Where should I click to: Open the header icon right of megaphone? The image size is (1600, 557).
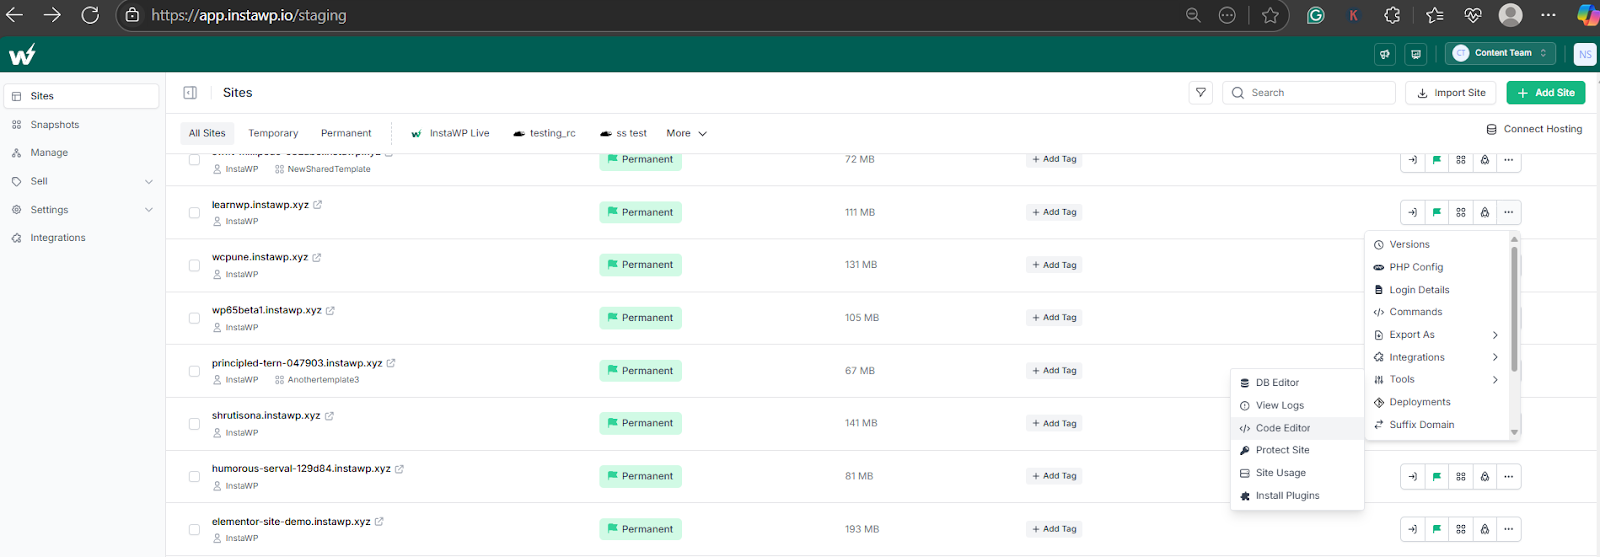[1416, 54]
